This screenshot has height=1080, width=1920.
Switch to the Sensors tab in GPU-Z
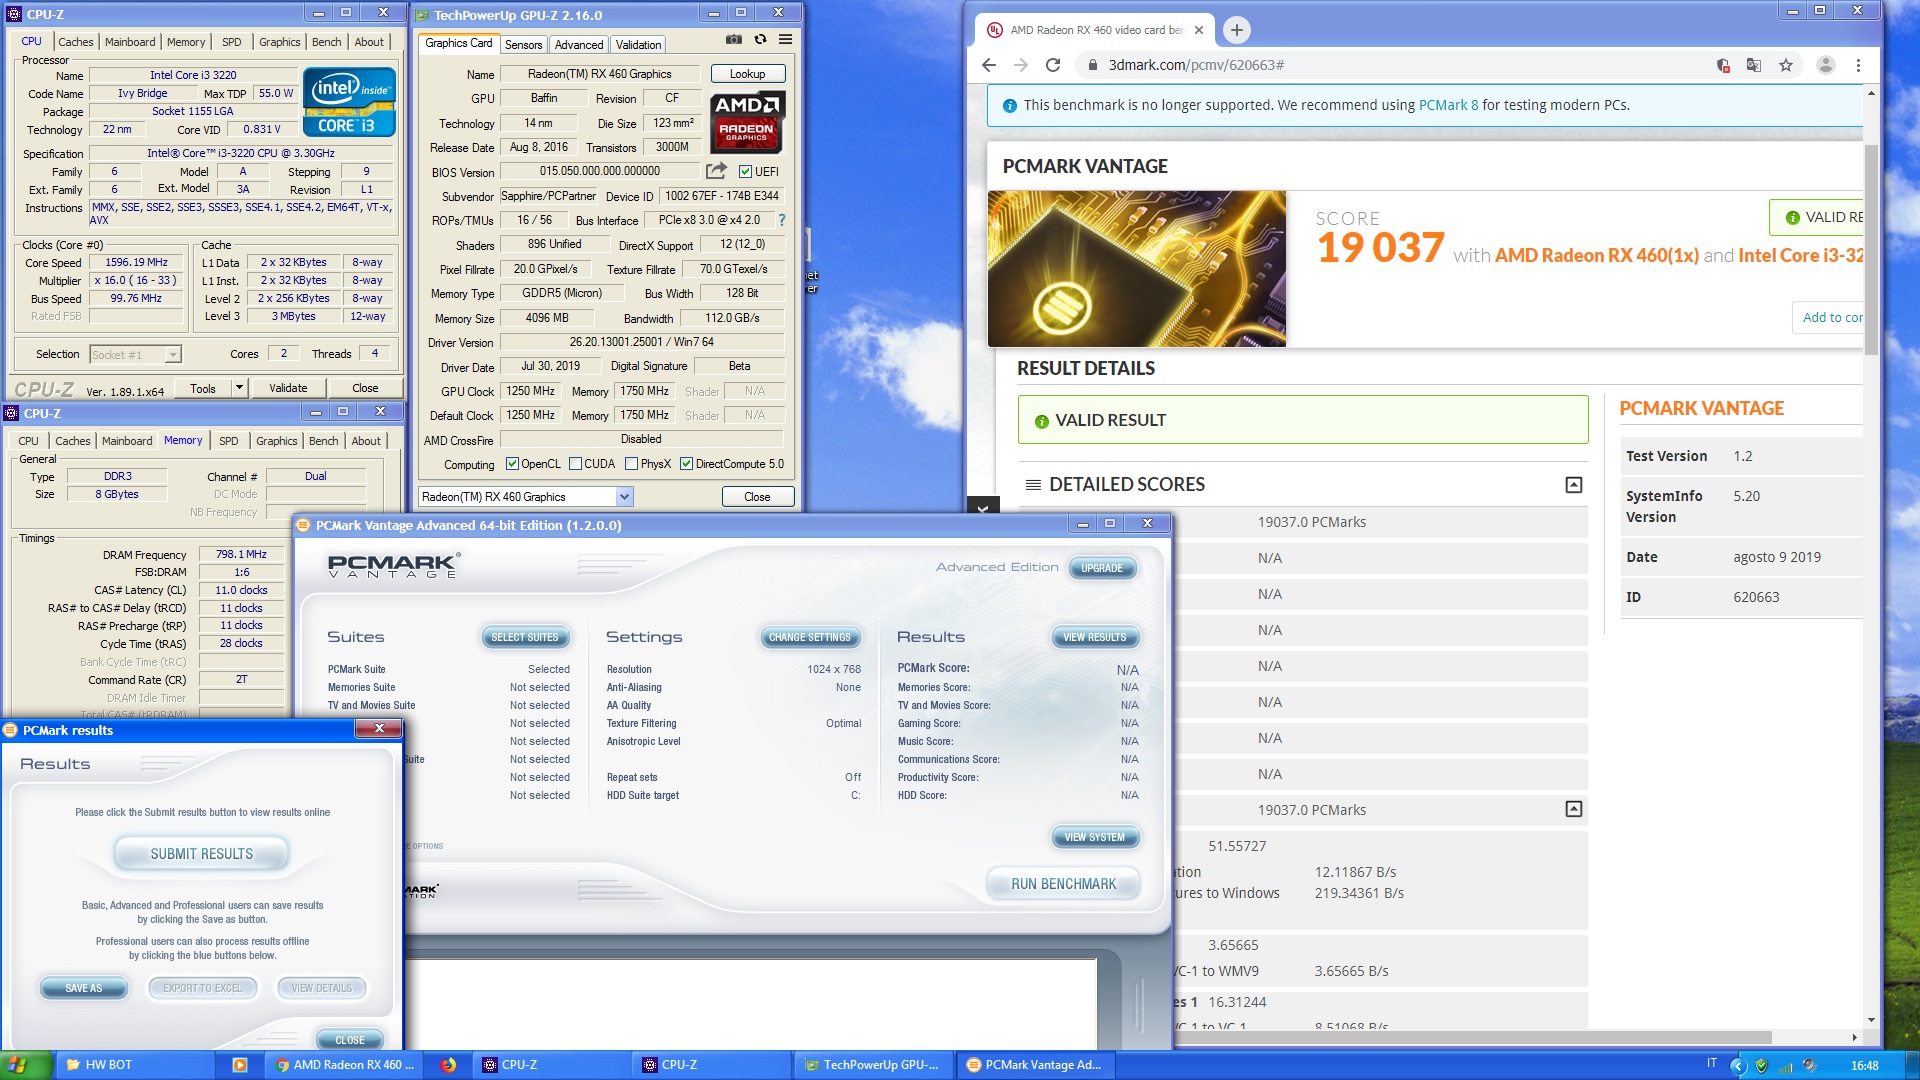(523, 45)
